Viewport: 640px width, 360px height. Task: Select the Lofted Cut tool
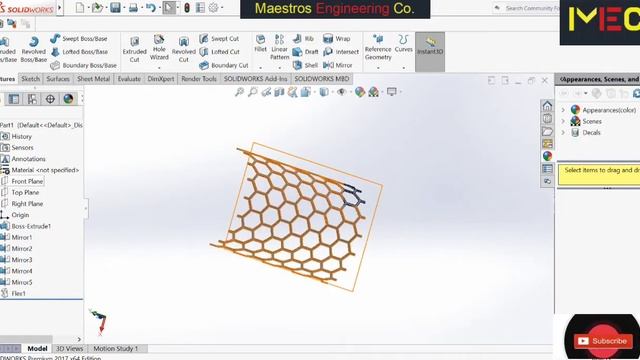click(x=220, y=52)
